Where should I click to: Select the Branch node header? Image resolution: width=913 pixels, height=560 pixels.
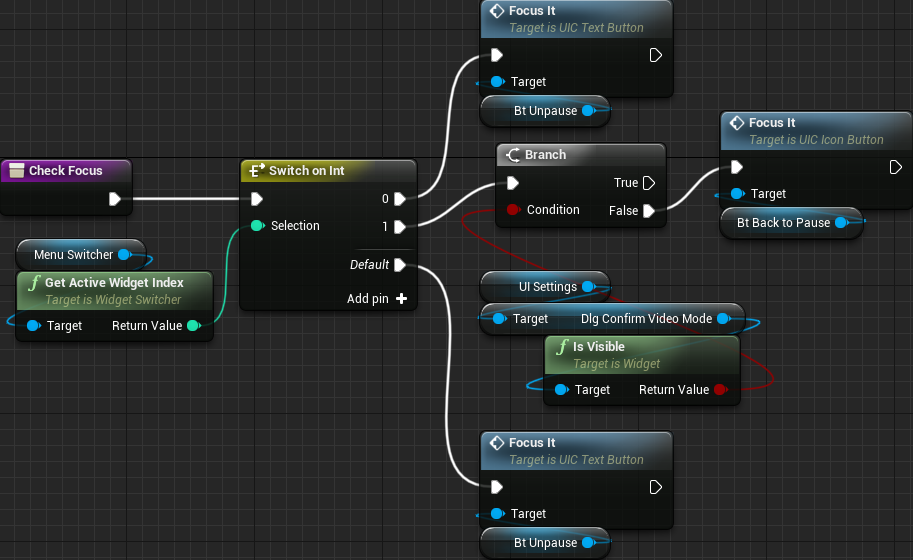(581, 155)
